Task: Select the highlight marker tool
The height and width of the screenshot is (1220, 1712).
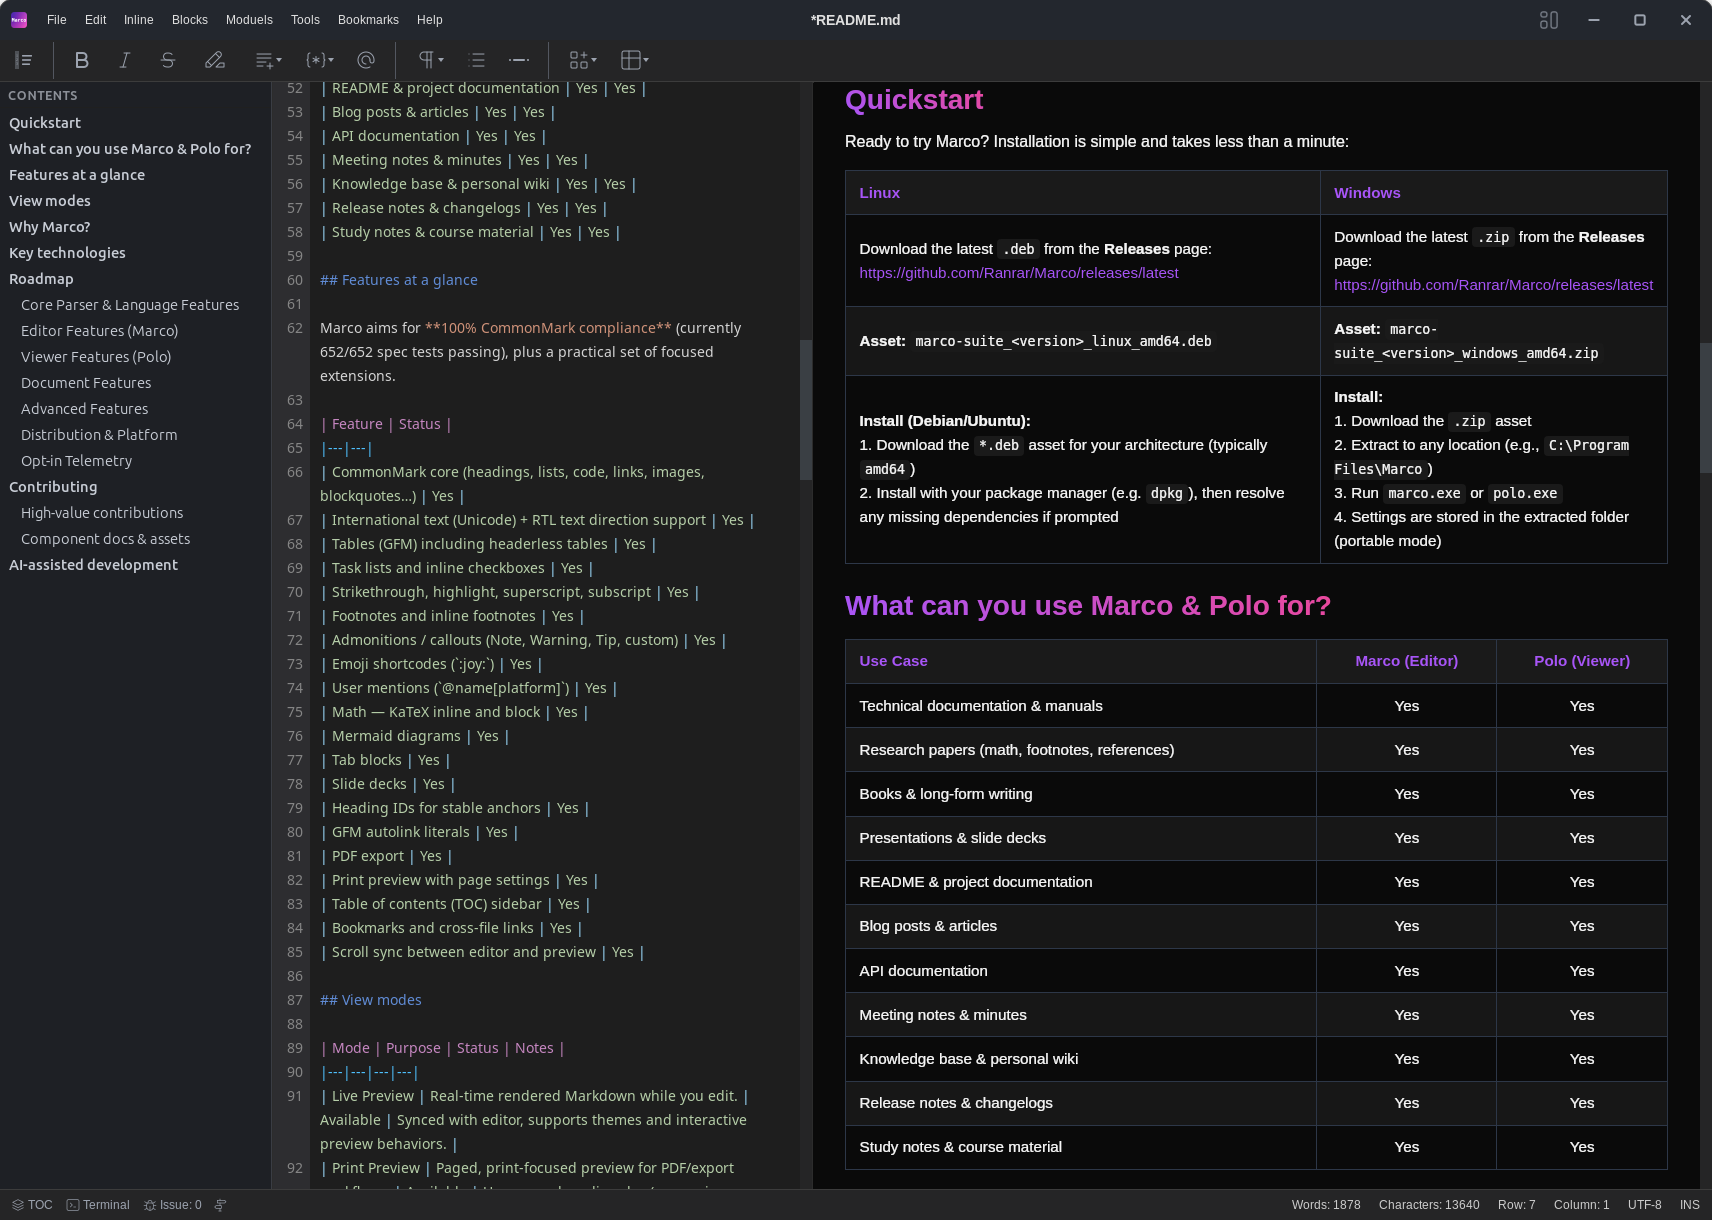Action: (x=215, y=60)
